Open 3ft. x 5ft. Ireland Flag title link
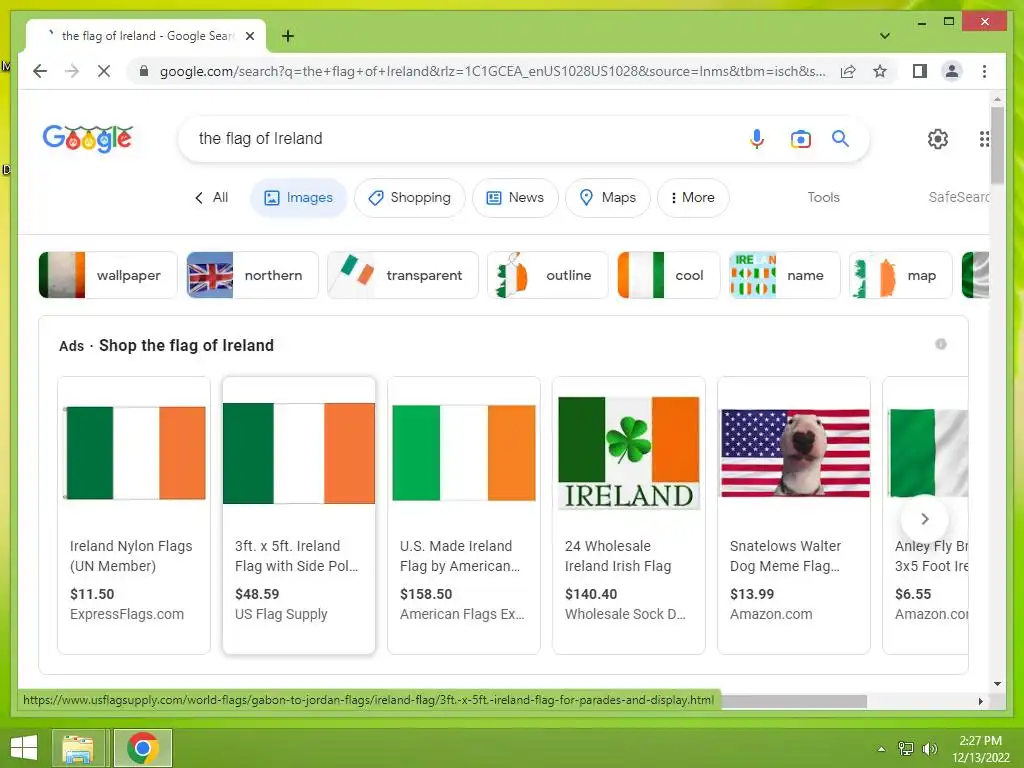 (296, 556)
